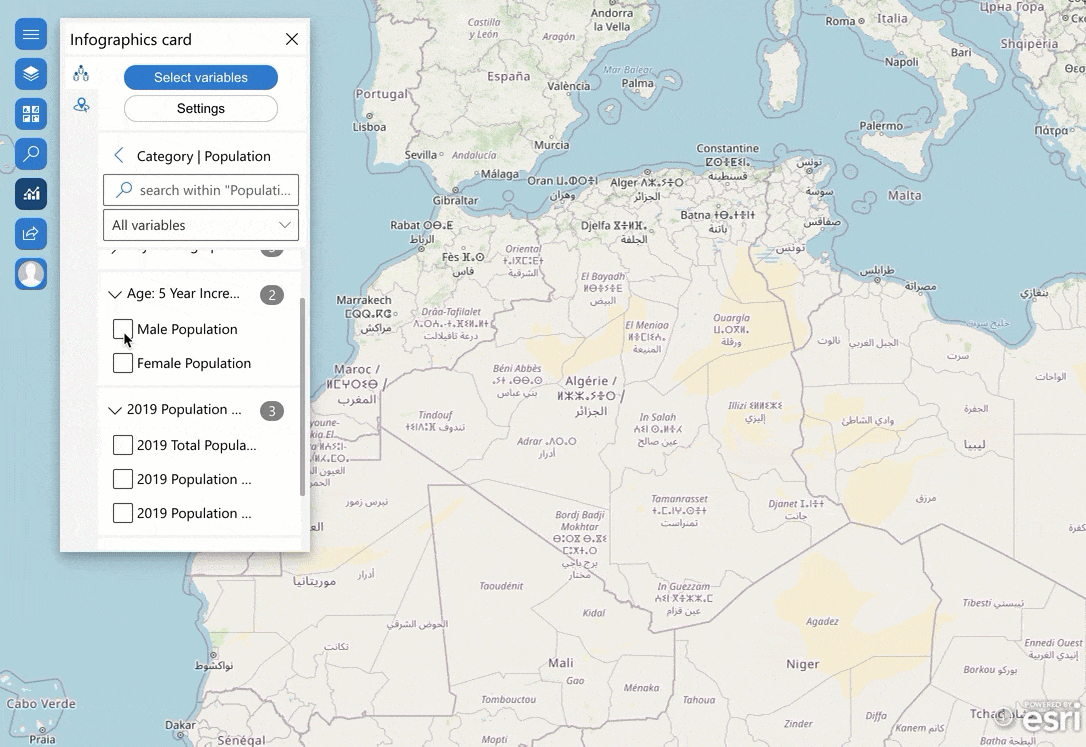Check the Female Population checkbox
The image size is (1086, 747).
[123, 363]
